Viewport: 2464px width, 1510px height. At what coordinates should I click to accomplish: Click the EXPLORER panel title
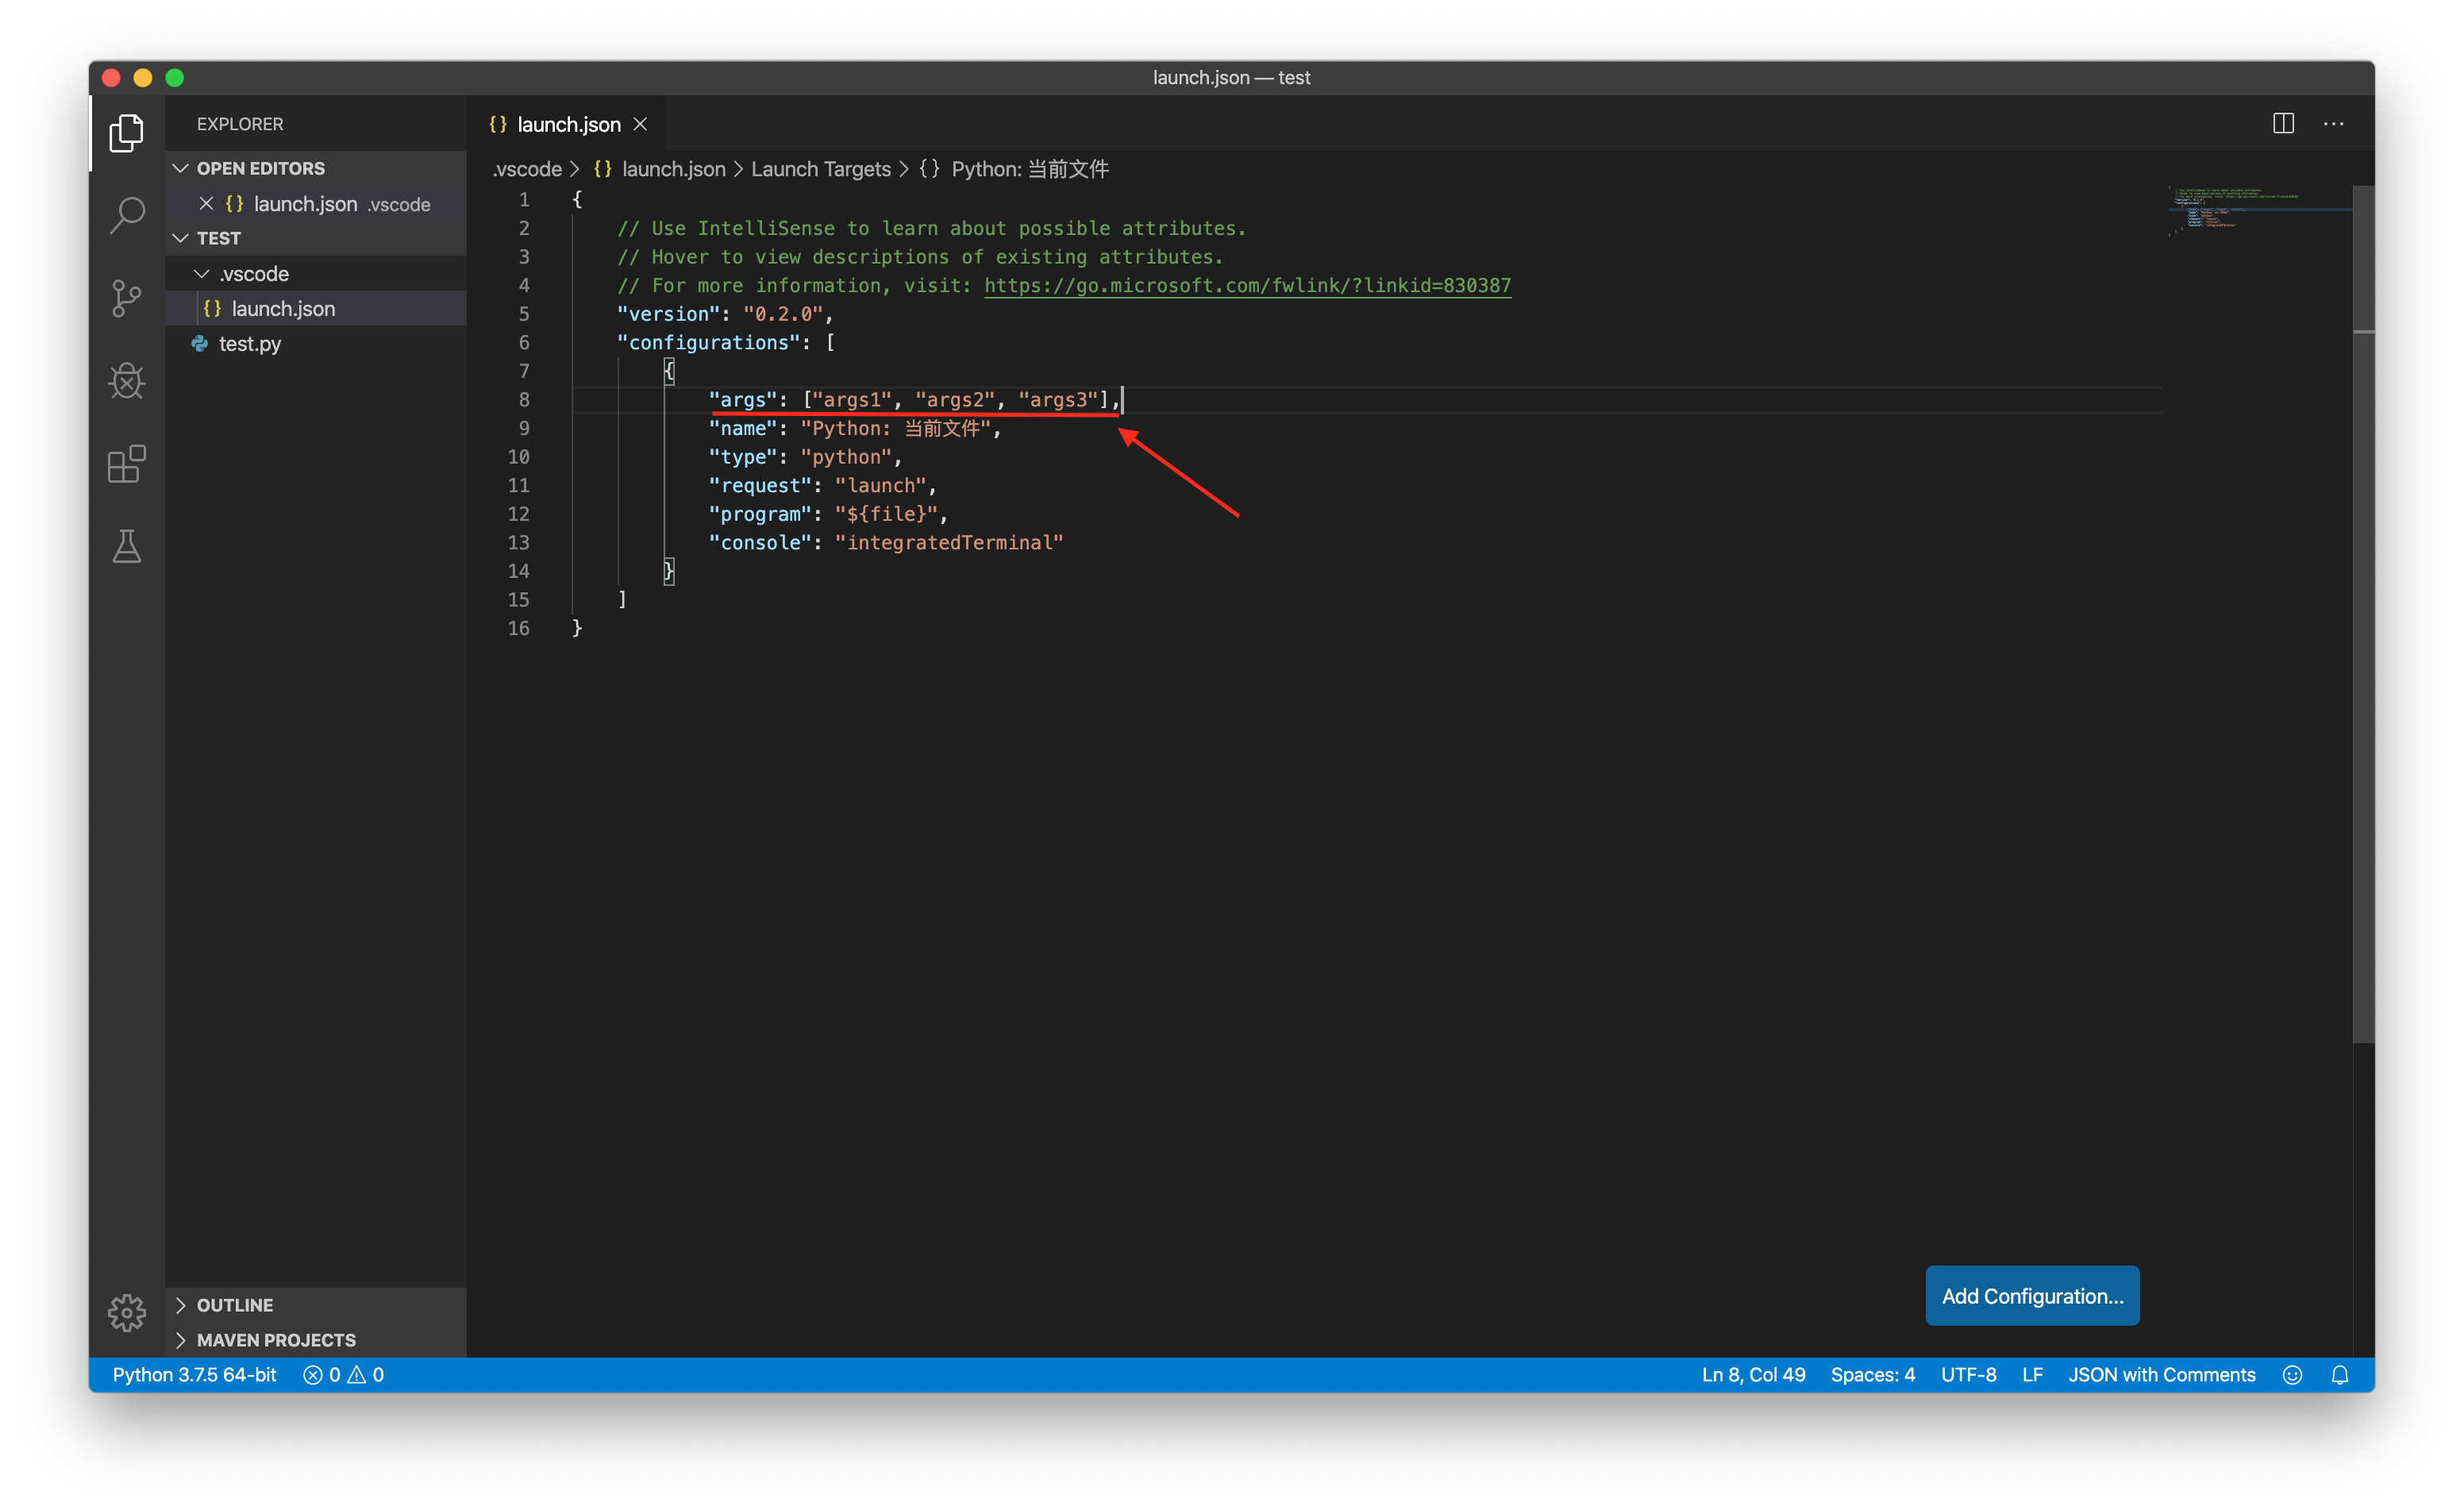coord(240,124)
